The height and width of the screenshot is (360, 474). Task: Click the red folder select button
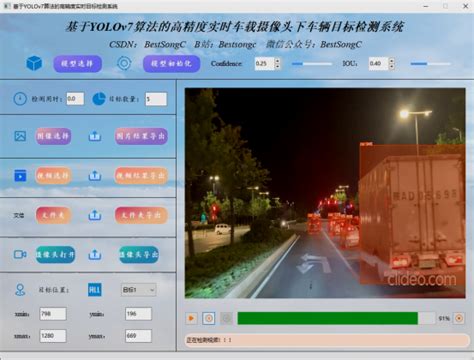click(53, 215)
